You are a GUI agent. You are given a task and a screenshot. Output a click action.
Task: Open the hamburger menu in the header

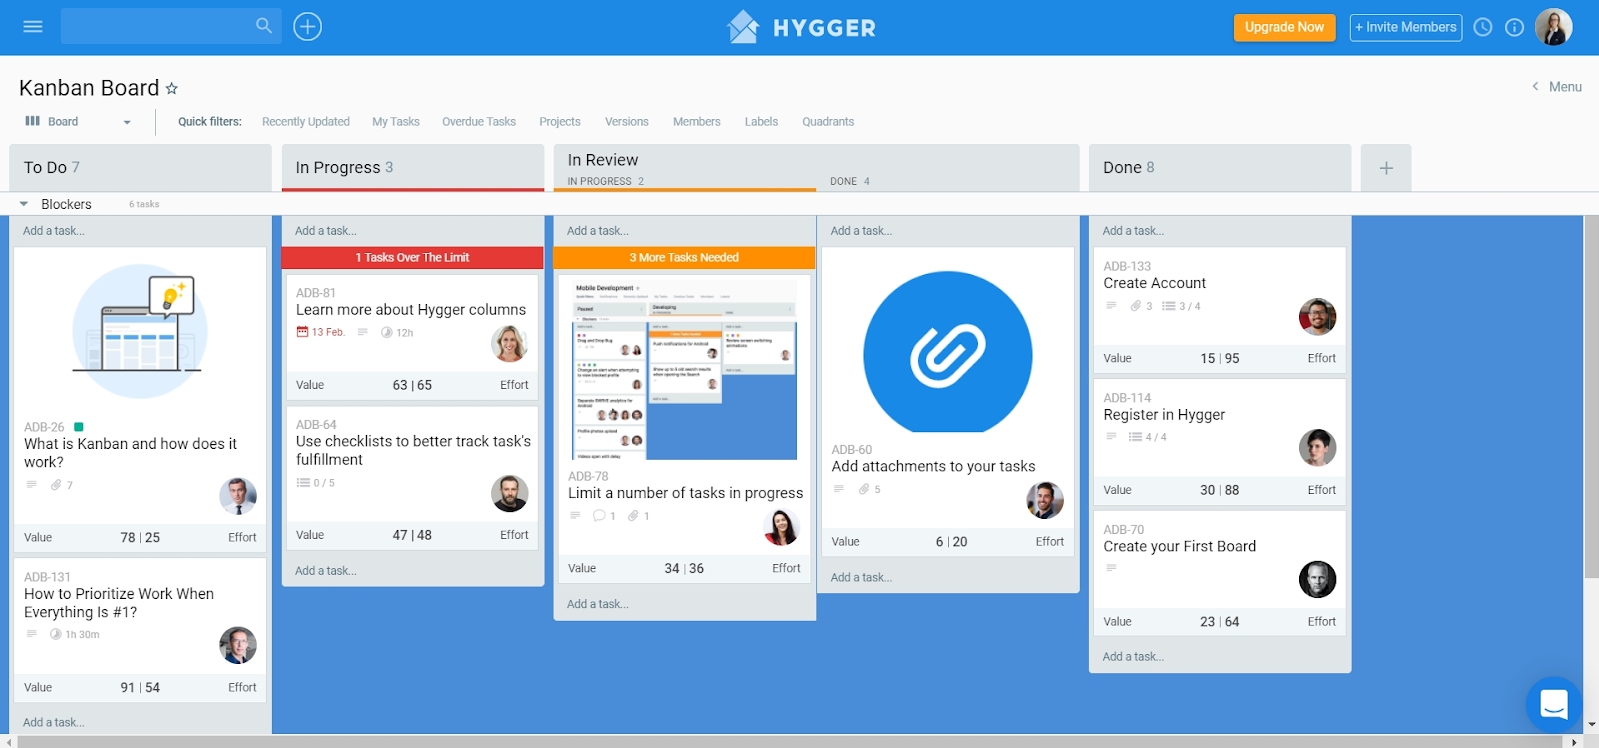pos(33,27)
